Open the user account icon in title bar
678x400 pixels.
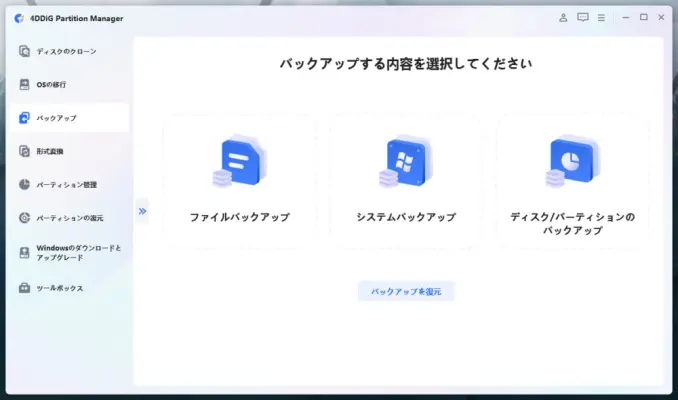pos(563,18)
